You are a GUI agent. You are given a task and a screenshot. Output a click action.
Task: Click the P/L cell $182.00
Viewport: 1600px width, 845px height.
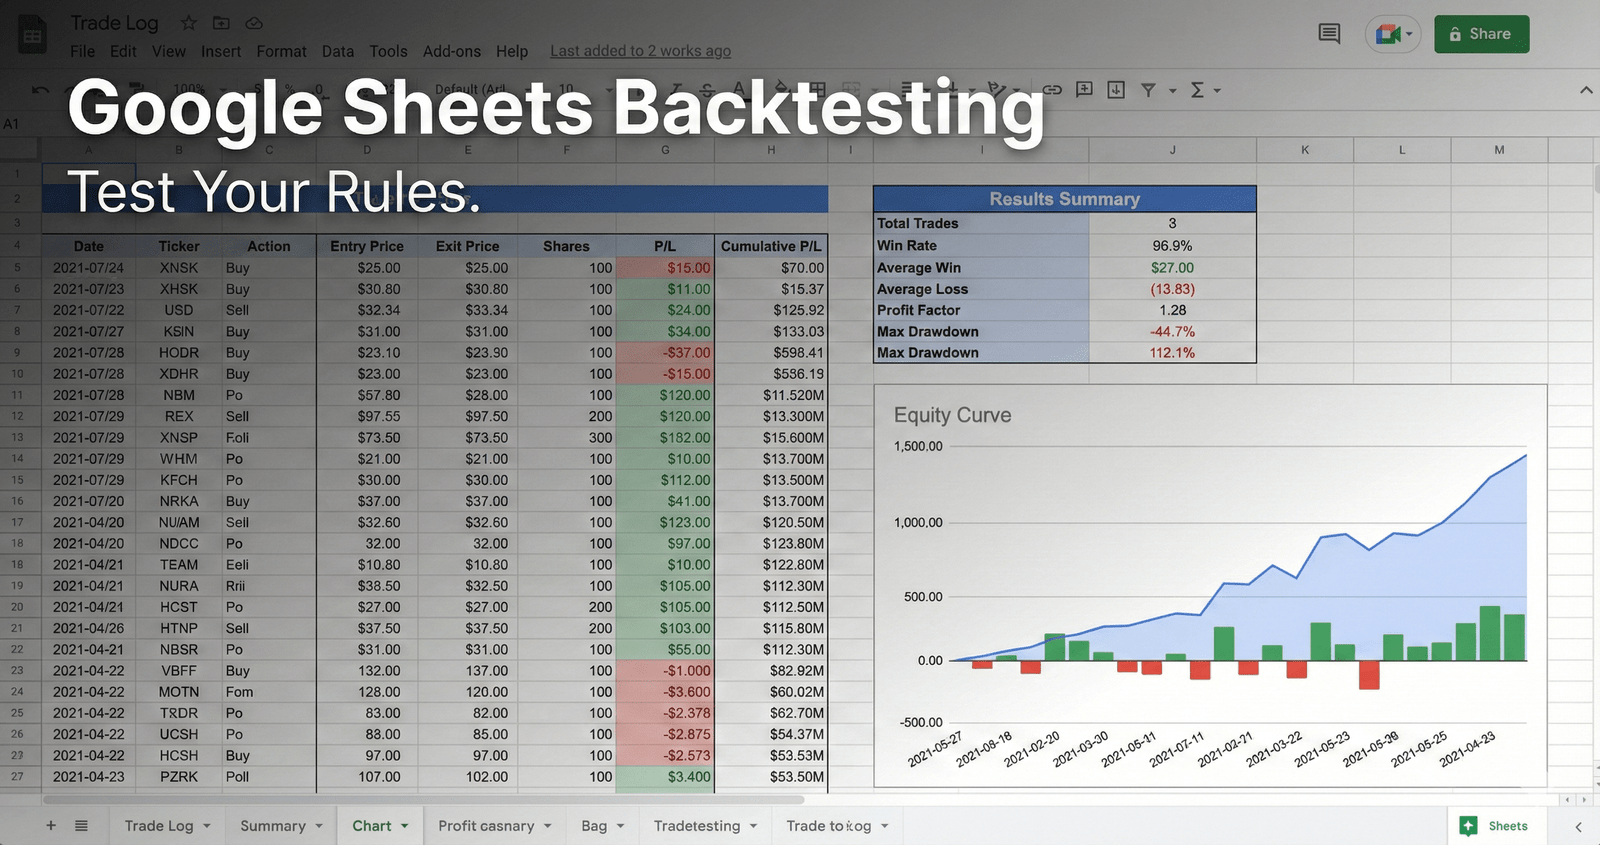coord(665,437)
